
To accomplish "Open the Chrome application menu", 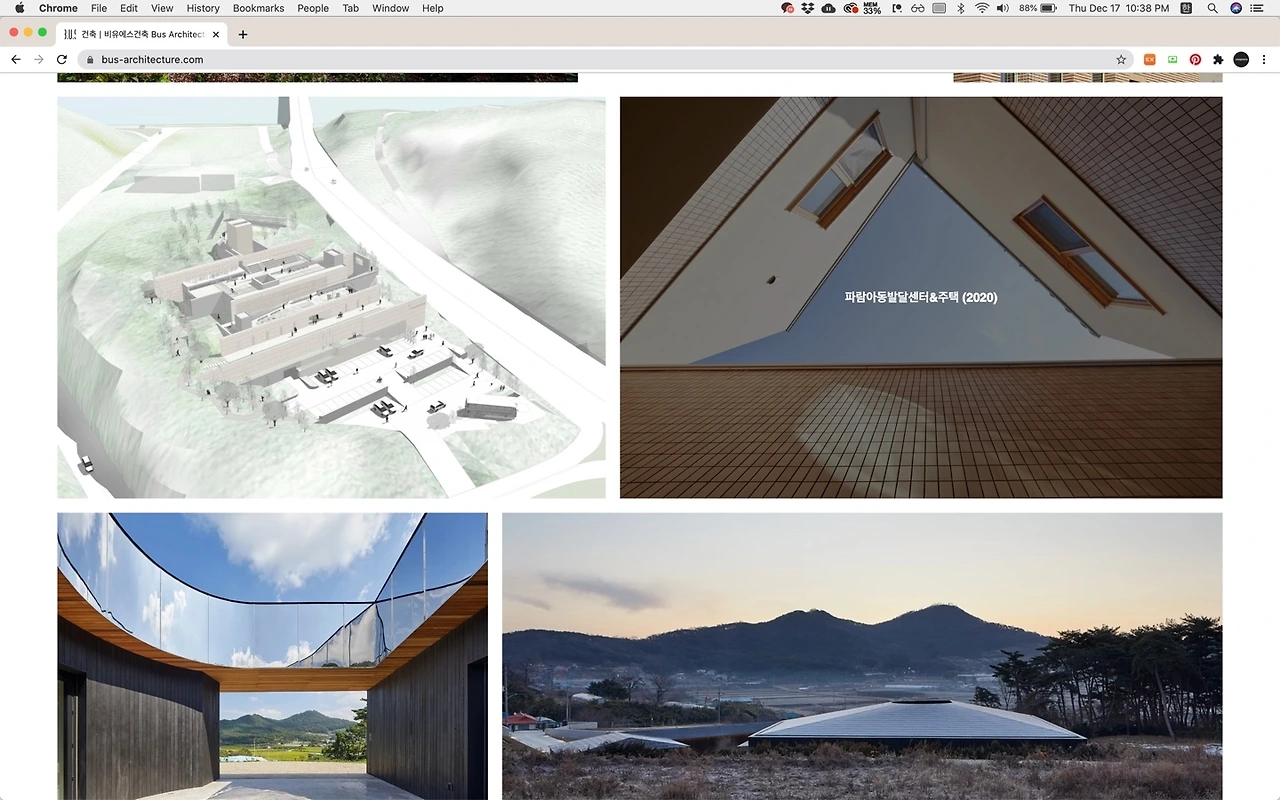I will tap(58, 8).
